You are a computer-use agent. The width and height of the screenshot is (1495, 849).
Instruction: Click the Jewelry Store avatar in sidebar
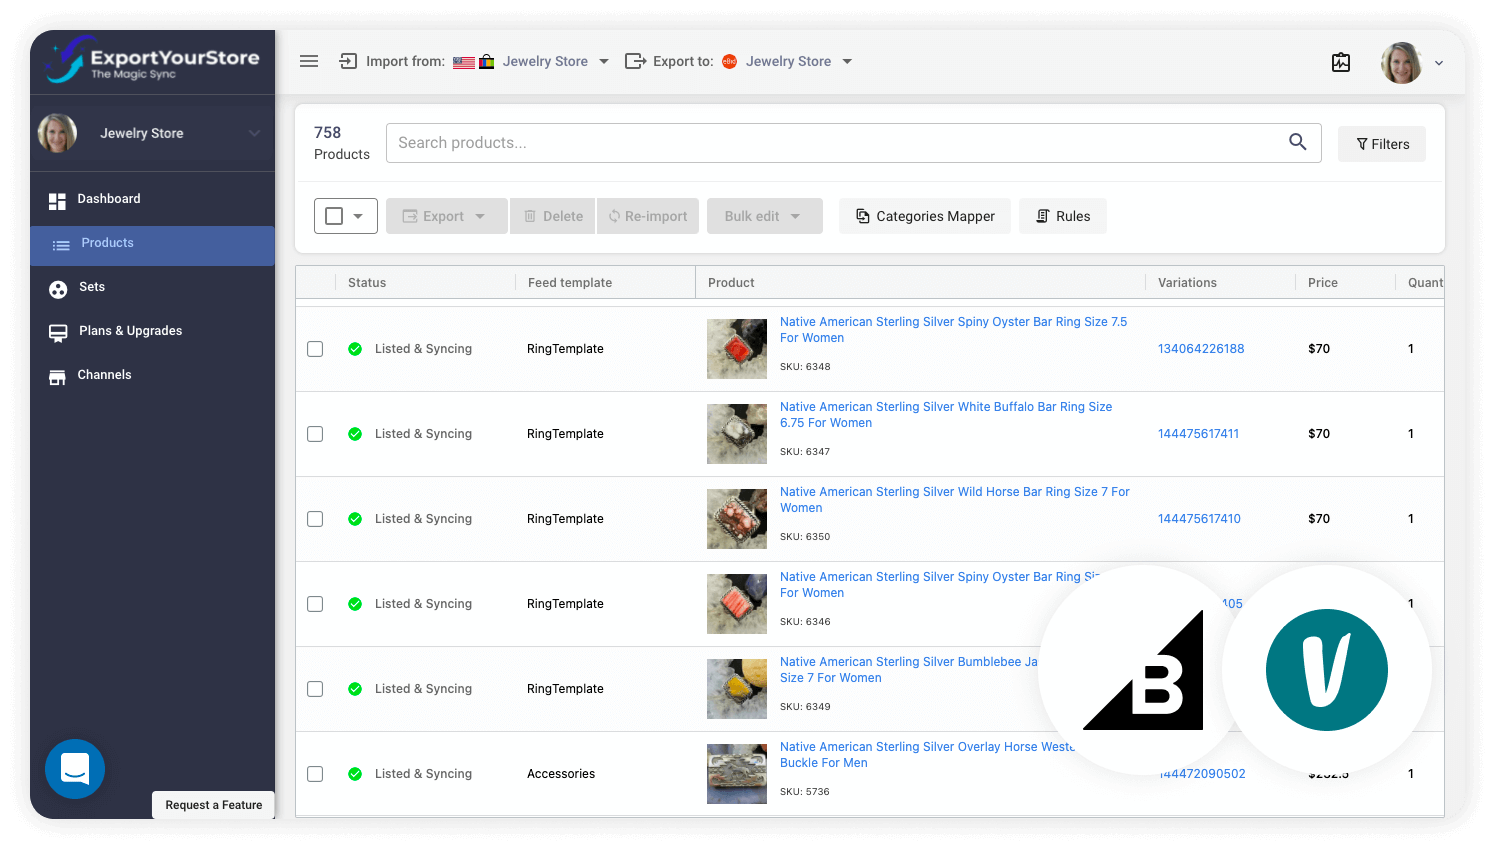pyautogui.click(x=57, y=133)
